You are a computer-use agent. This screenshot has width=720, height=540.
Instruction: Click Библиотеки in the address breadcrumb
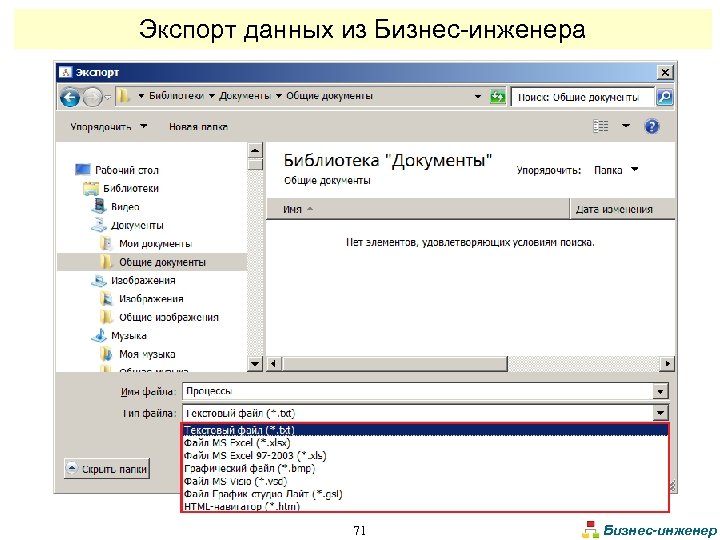(x=176, y=96)
